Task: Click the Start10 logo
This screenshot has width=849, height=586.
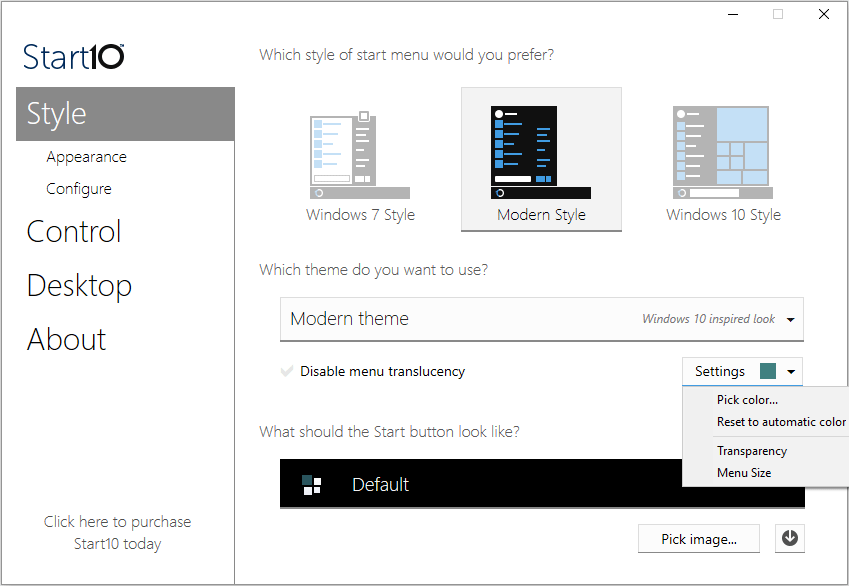Action: pos(74,57)
